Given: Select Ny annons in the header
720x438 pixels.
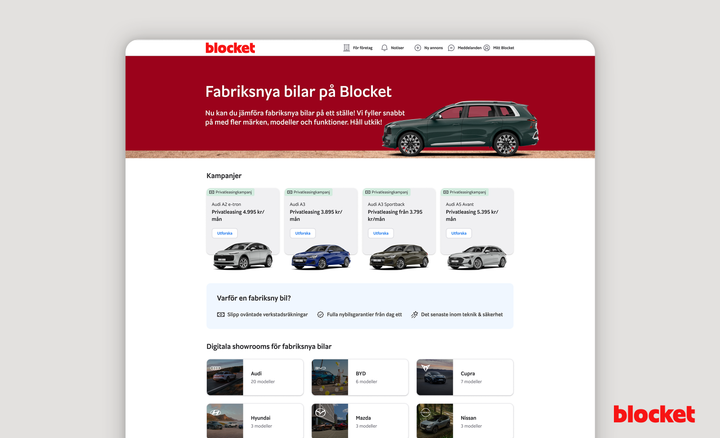Looking at the screenshot, I should pyautogui.click(x=433, y=48).
